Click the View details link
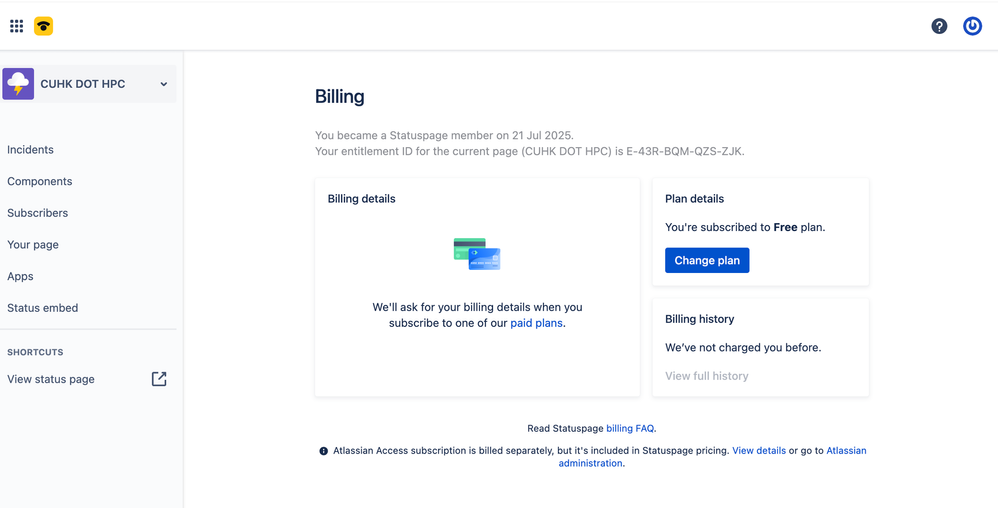The height and width of the screenshot is (508, 998). pyautogui.click(x=759, y=450)
